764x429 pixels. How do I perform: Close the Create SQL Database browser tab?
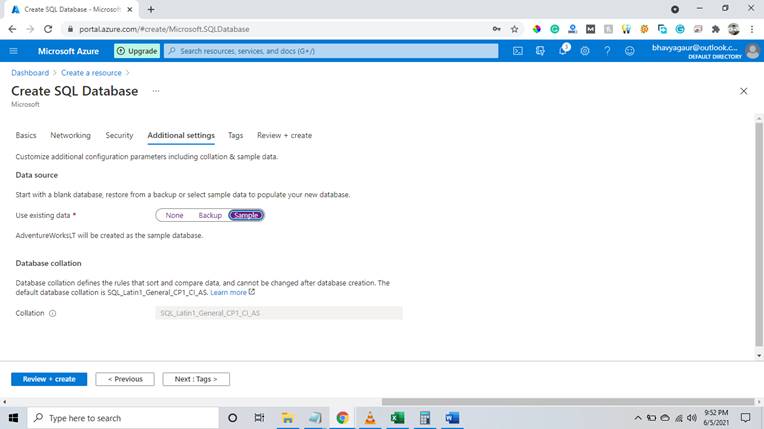click(x=130, y=9)
